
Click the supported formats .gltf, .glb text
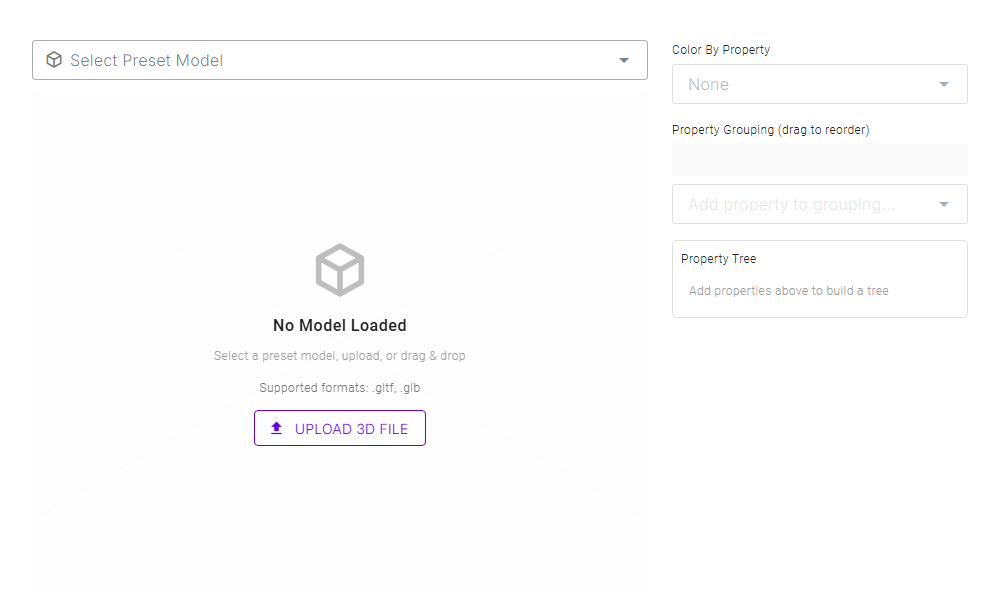tap(340, 387)
